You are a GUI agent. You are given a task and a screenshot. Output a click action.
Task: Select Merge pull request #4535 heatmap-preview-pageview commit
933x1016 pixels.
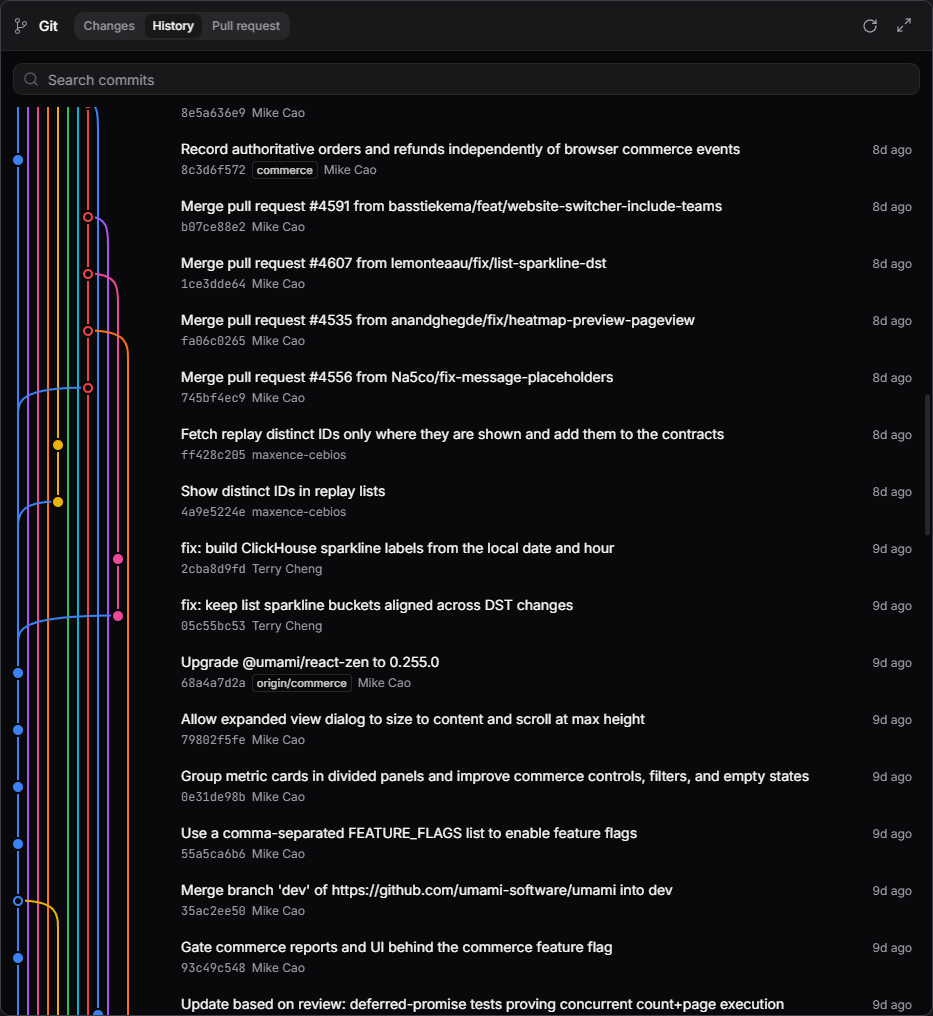tap(437, 320)
